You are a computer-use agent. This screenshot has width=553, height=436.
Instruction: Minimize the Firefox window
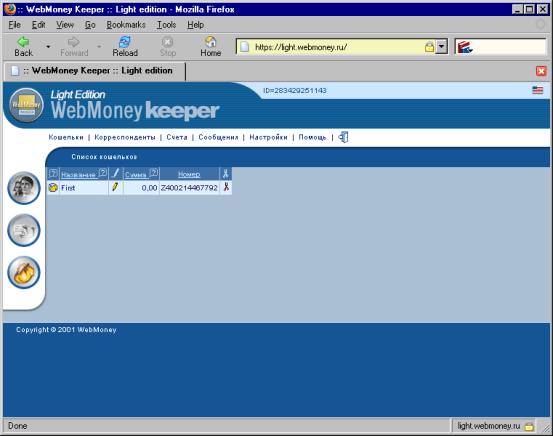[517, 9]
